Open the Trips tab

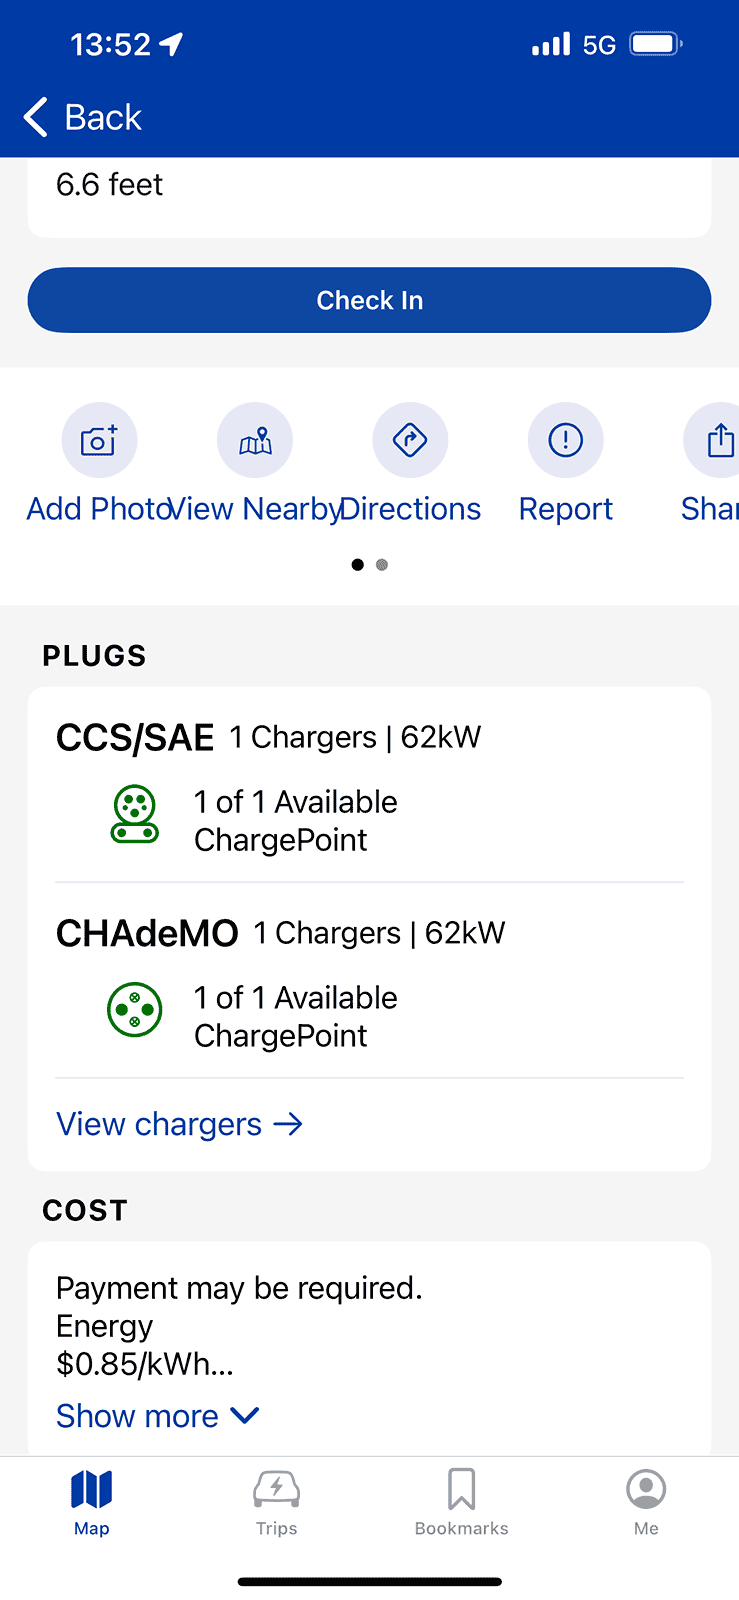(276, 1501)
